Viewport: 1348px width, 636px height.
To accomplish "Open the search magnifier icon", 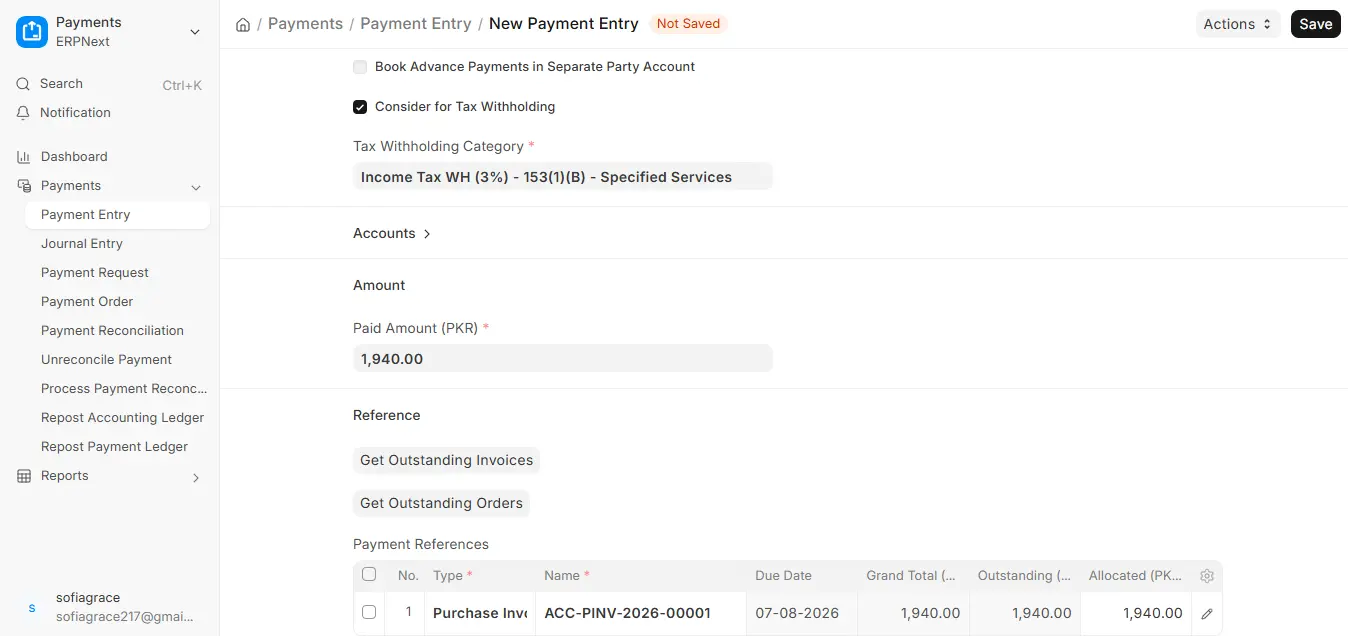I will 23,84.
